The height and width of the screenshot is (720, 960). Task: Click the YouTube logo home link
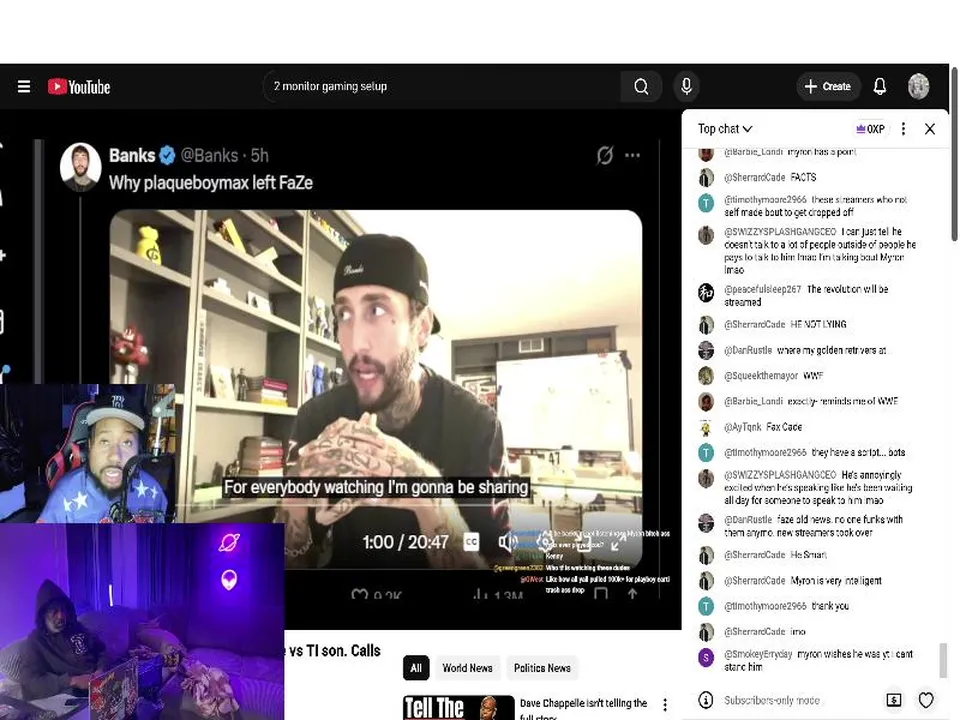[79, 87]
